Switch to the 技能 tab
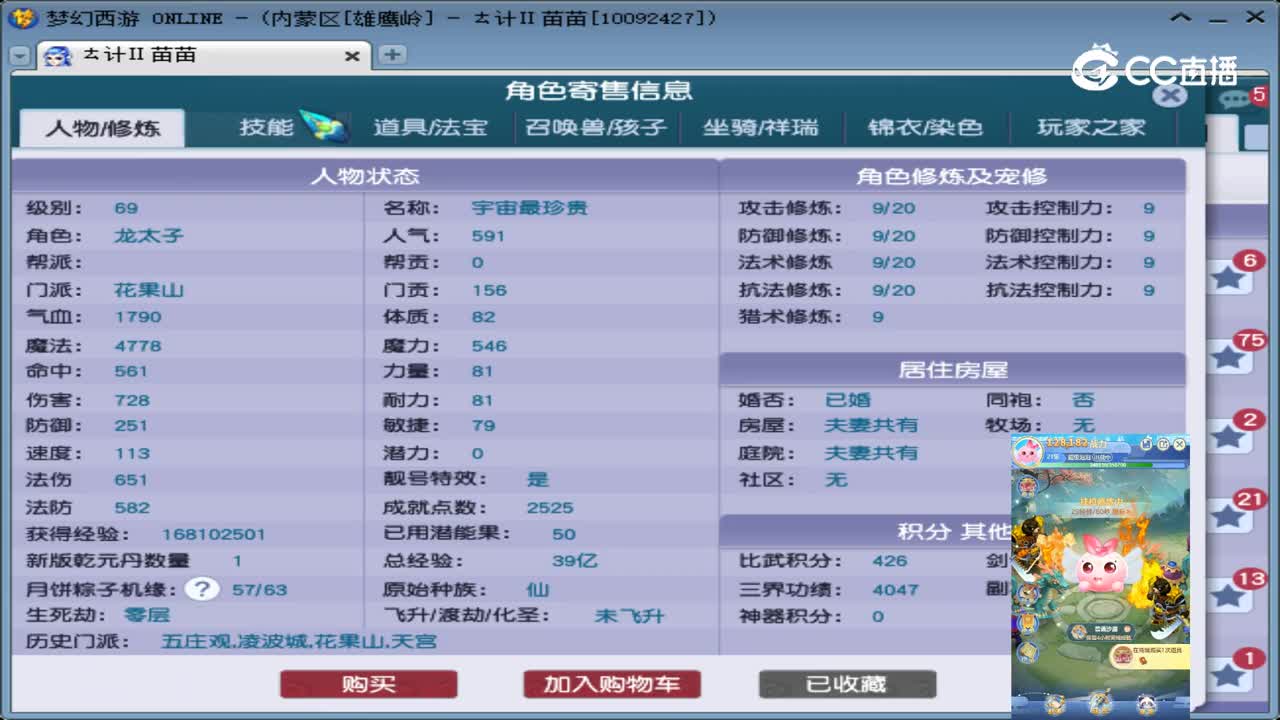The height and width of the screenshot is (720, 1280). click(267, 127)
